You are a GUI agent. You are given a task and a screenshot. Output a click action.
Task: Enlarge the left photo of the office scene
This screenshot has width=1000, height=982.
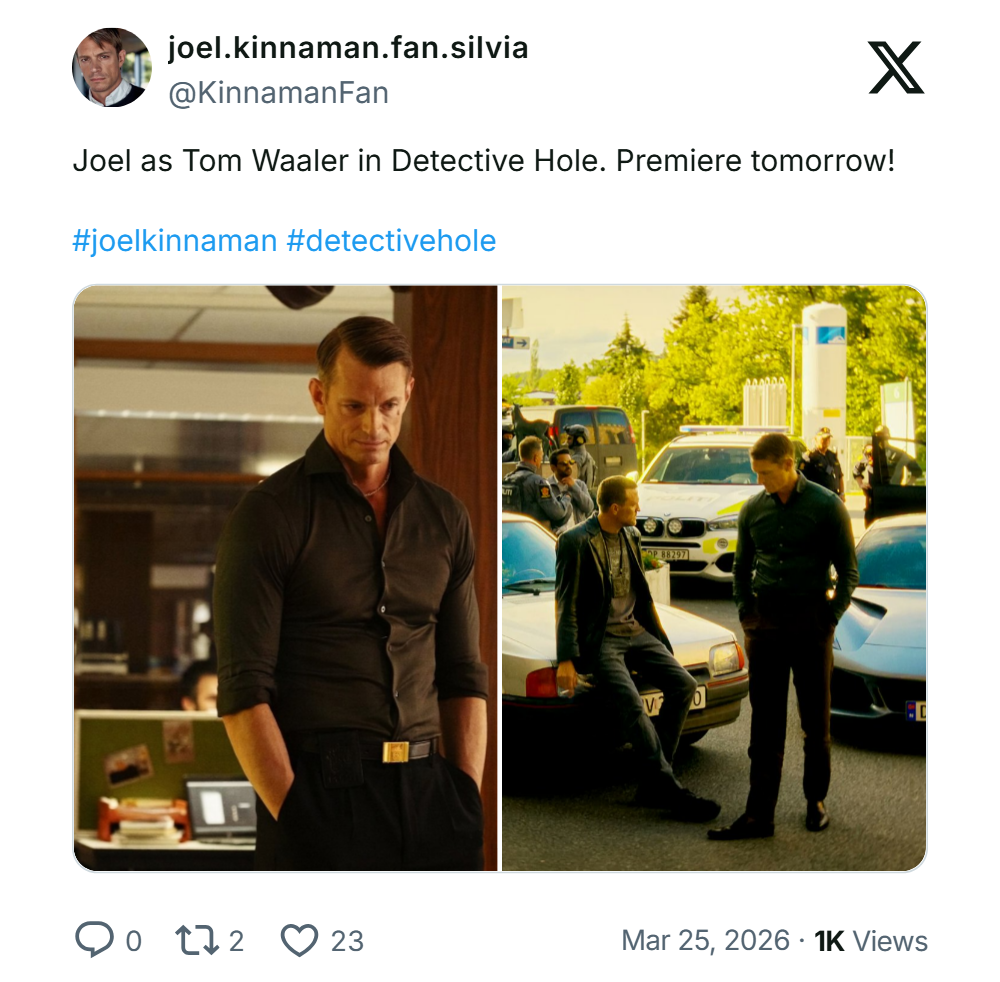285,578
